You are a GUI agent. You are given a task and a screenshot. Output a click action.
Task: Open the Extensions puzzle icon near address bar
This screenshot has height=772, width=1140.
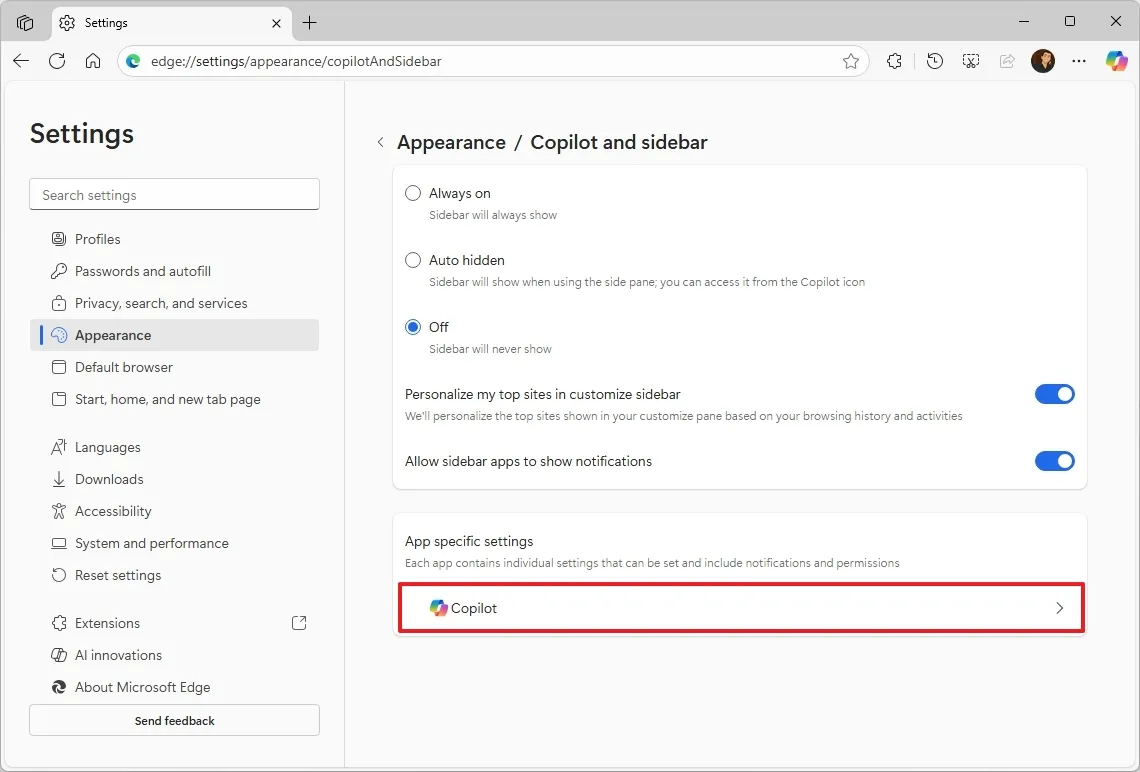pyautogui.click(x=893, y=61)
